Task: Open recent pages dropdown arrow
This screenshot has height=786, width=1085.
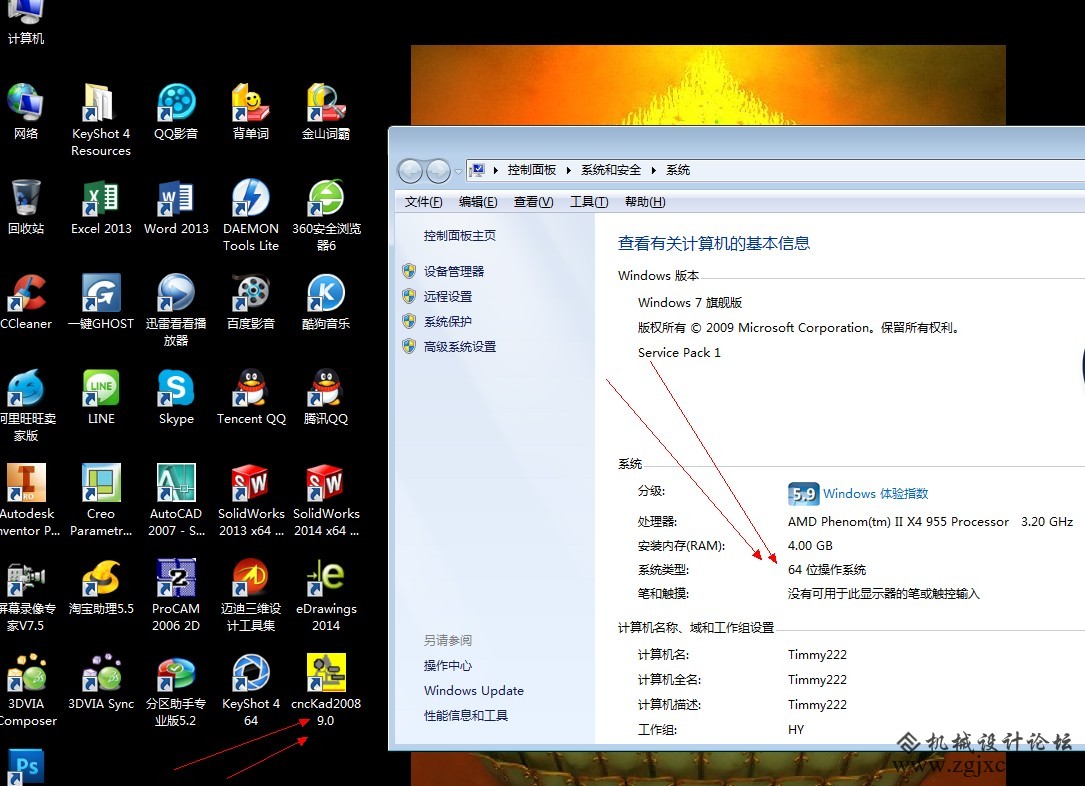Action: [x=458, y=171]
